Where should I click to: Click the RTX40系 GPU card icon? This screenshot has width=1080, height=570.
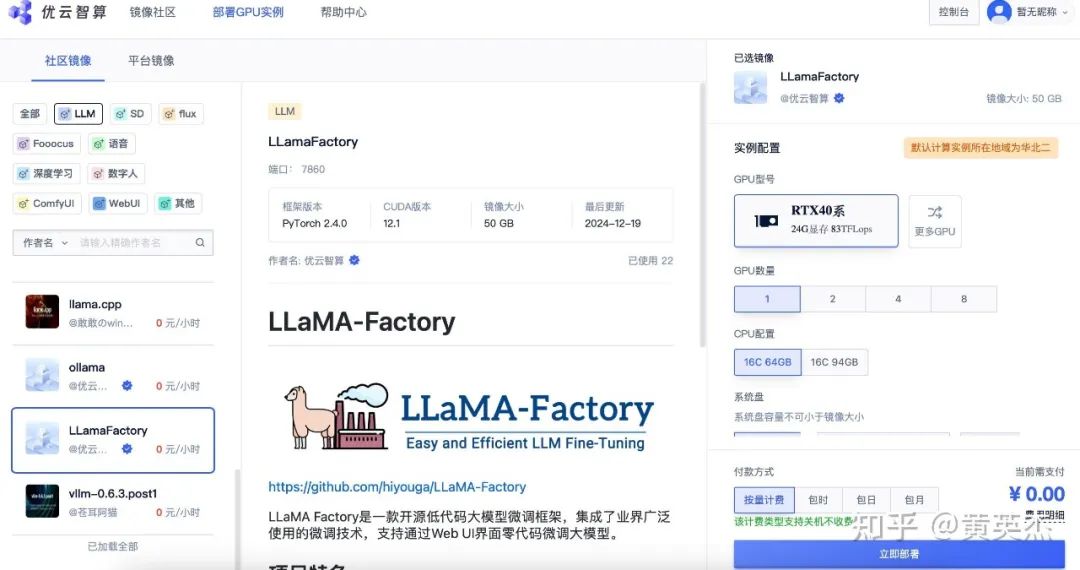(766, 221)
